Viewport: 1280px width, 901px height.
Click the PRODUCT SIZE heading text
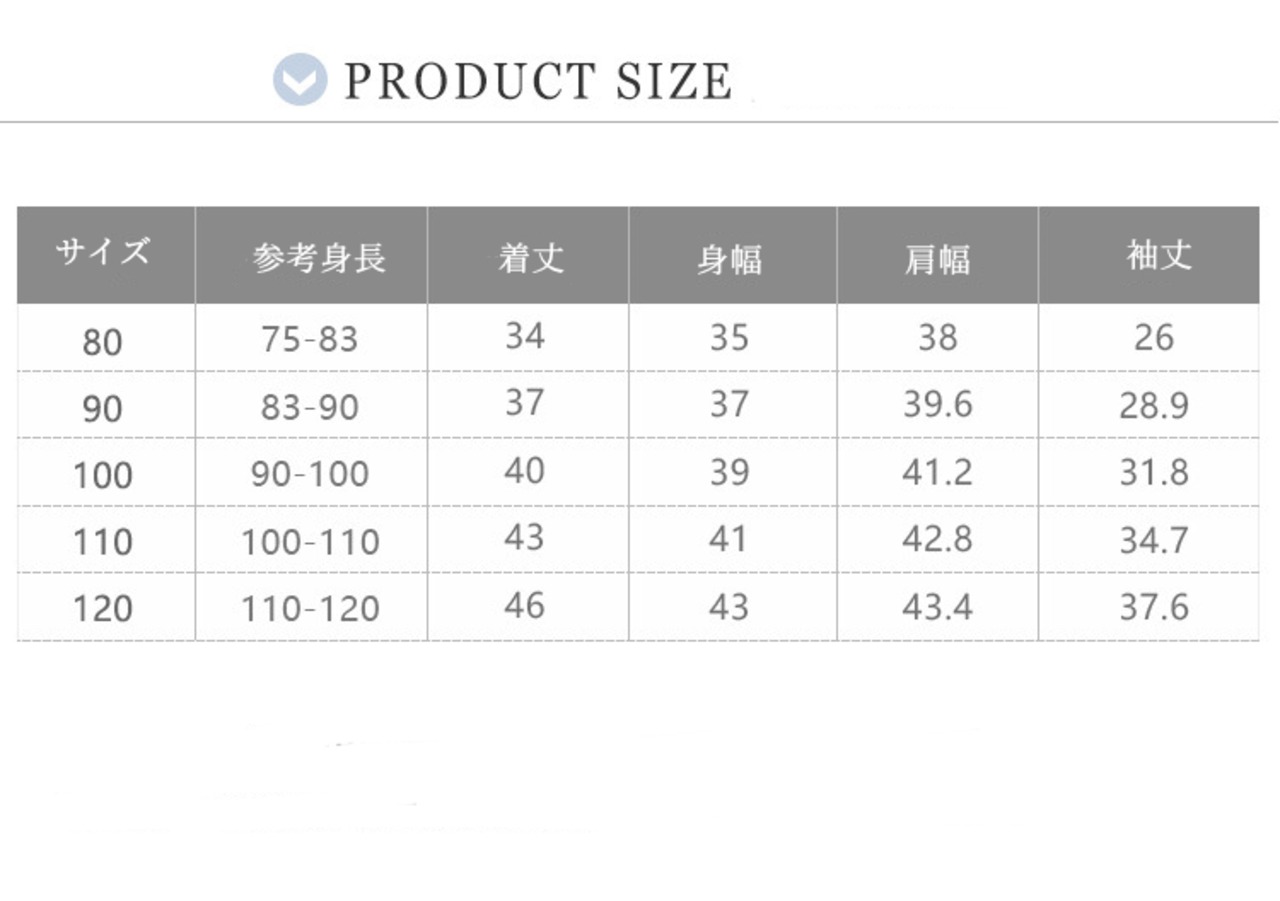click(538, 81)
